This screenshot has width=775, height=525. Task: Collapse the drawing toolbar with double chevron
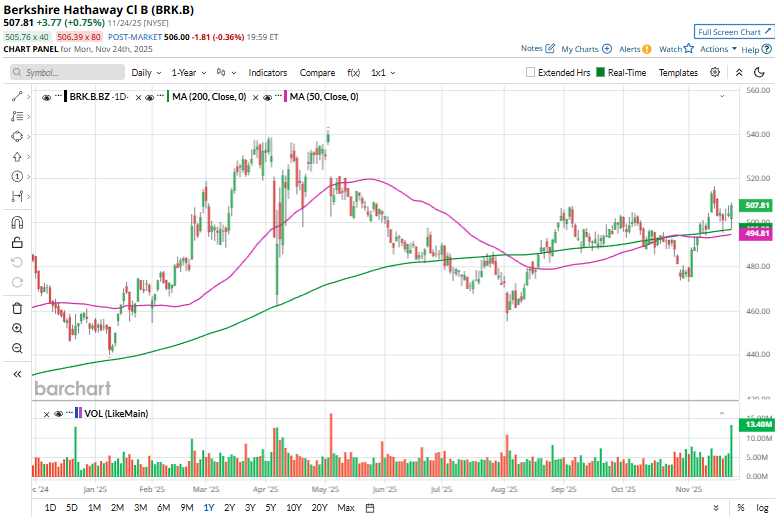pyautogui.click(x=17, y=374)
